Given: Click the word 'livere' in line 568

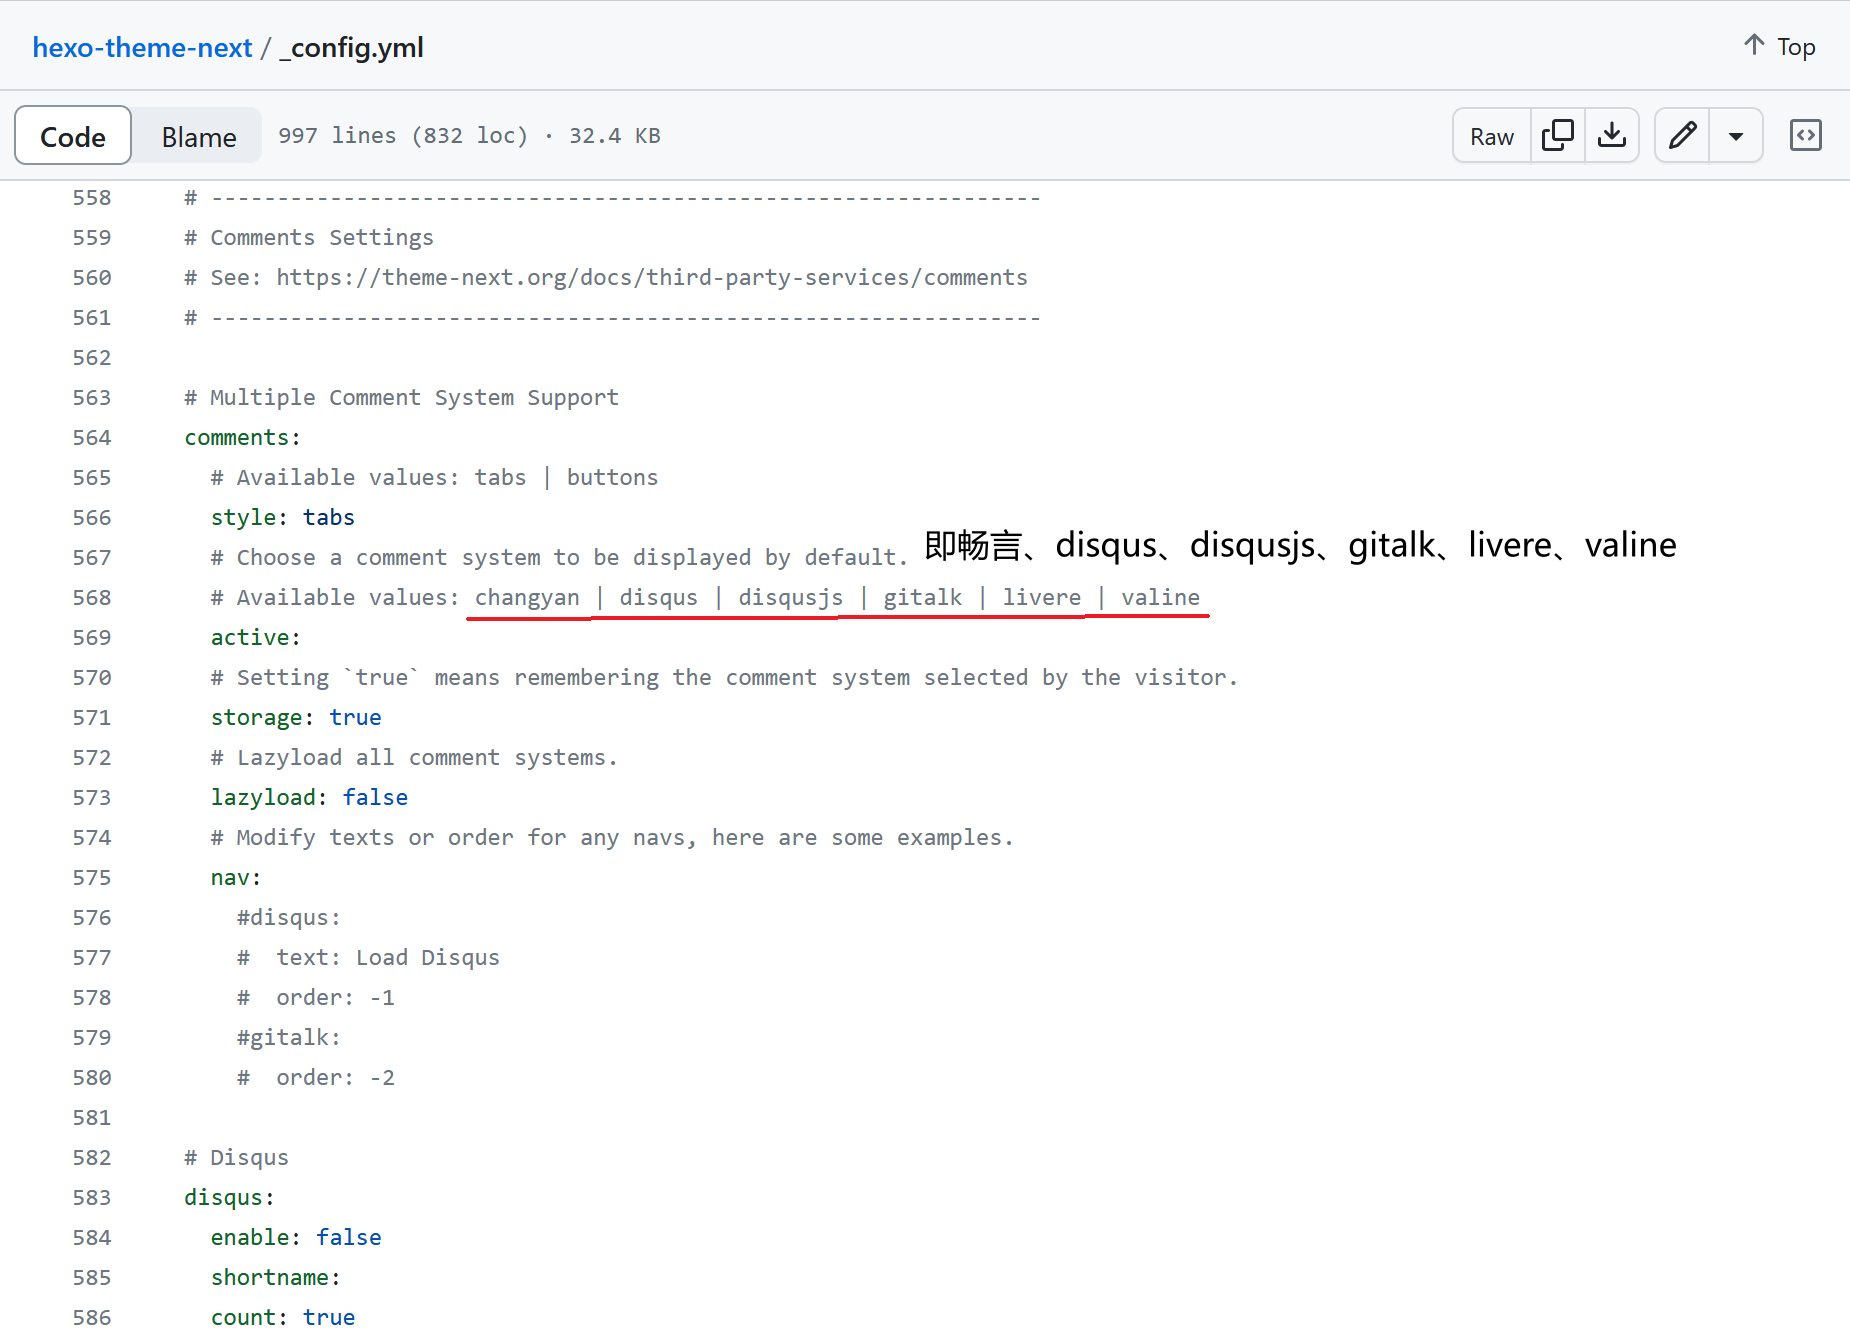Looking at the screenshot, I should (x=1042, y=598).
